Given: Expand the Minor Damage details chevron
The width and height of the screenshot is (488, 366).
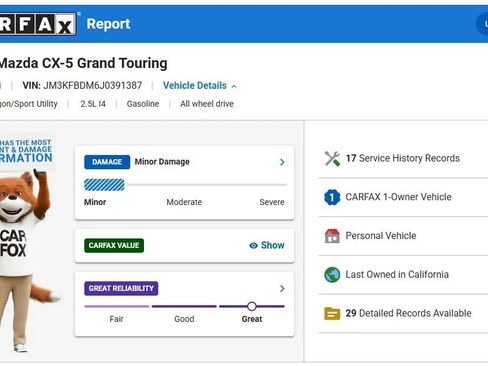Looking at the screenshot, I should click(x=282, y=162).
